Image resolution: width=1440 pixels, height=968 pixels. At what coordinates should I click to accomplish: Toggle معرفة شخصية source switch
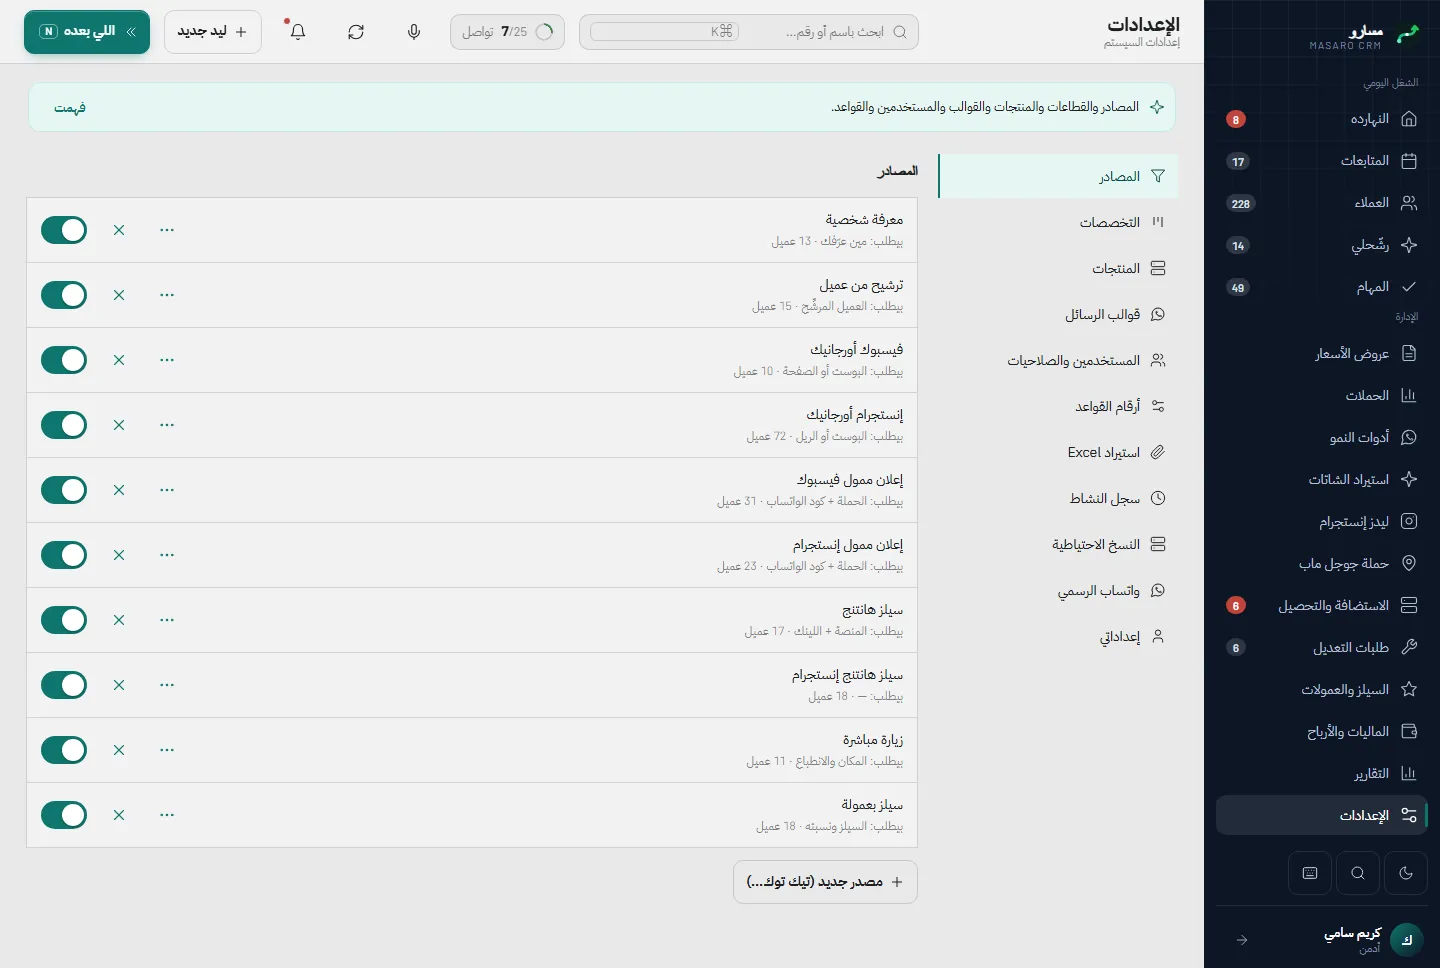tap(64, 230)
